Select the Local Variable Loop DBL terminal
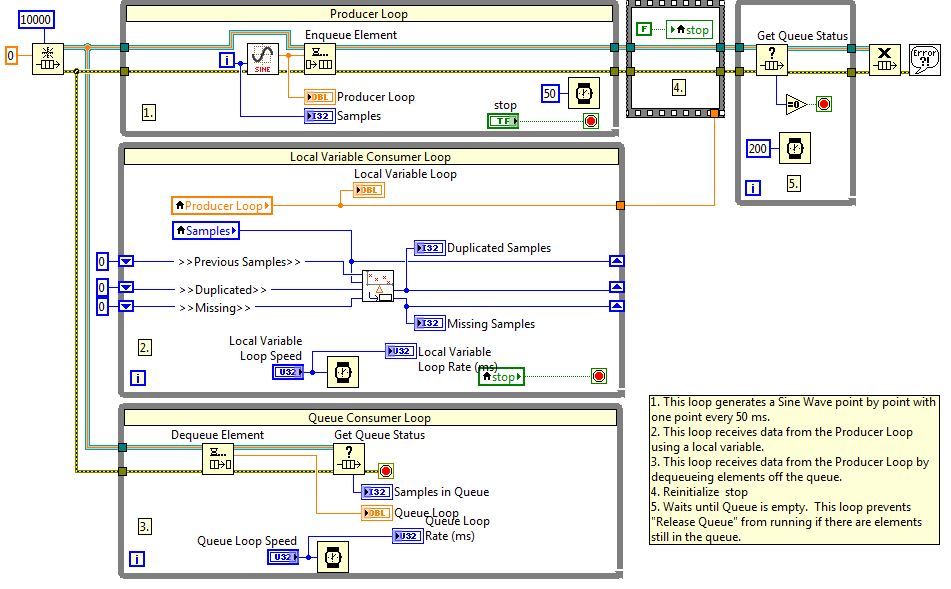The width and height of the screenshot is (951, 589). click(x=369, y=190)
